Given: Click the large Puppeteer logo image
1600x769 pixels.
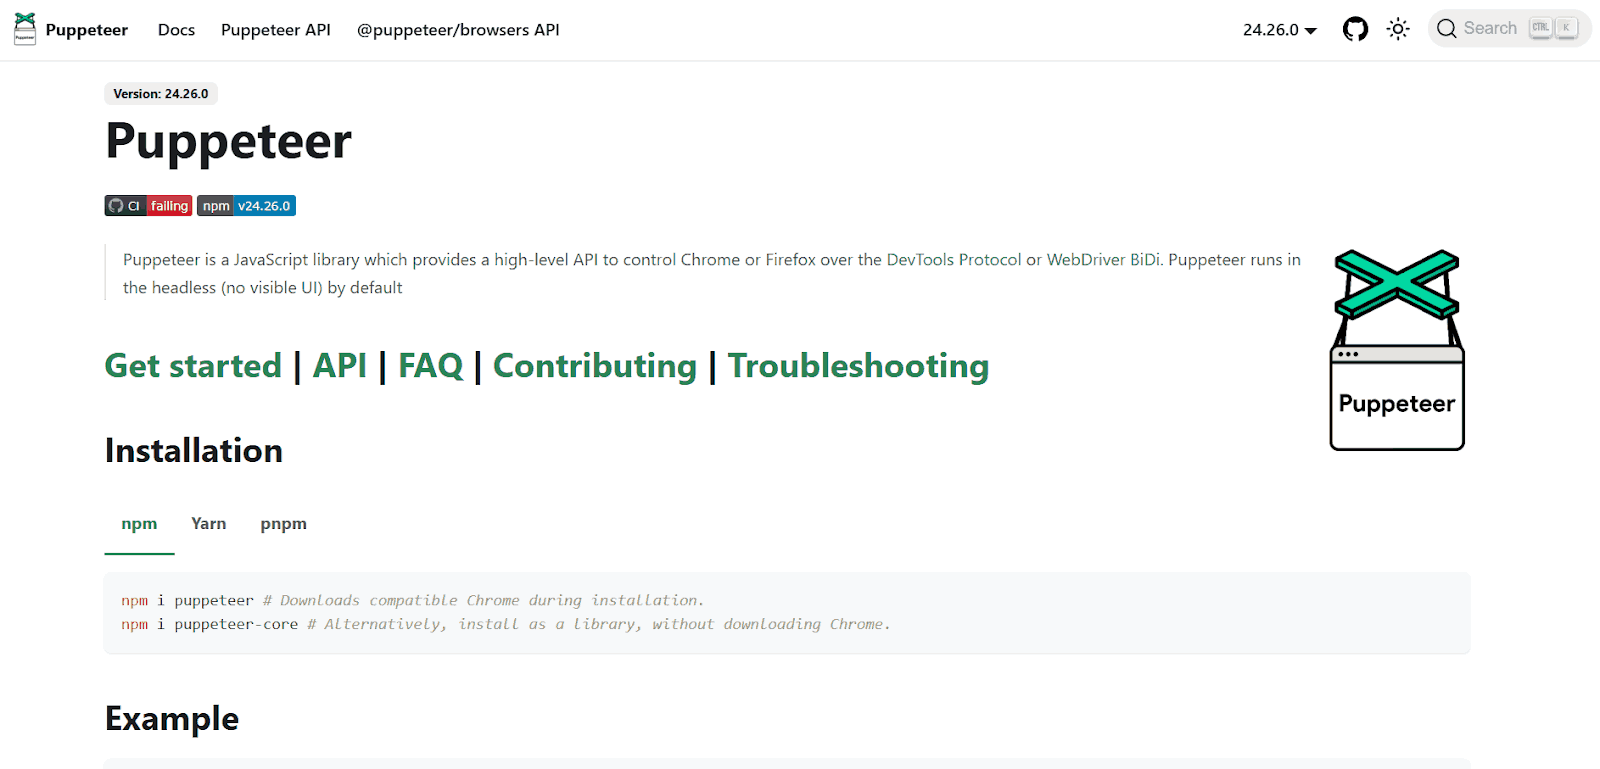Looking at the screenshot, I should (1397, 349).
